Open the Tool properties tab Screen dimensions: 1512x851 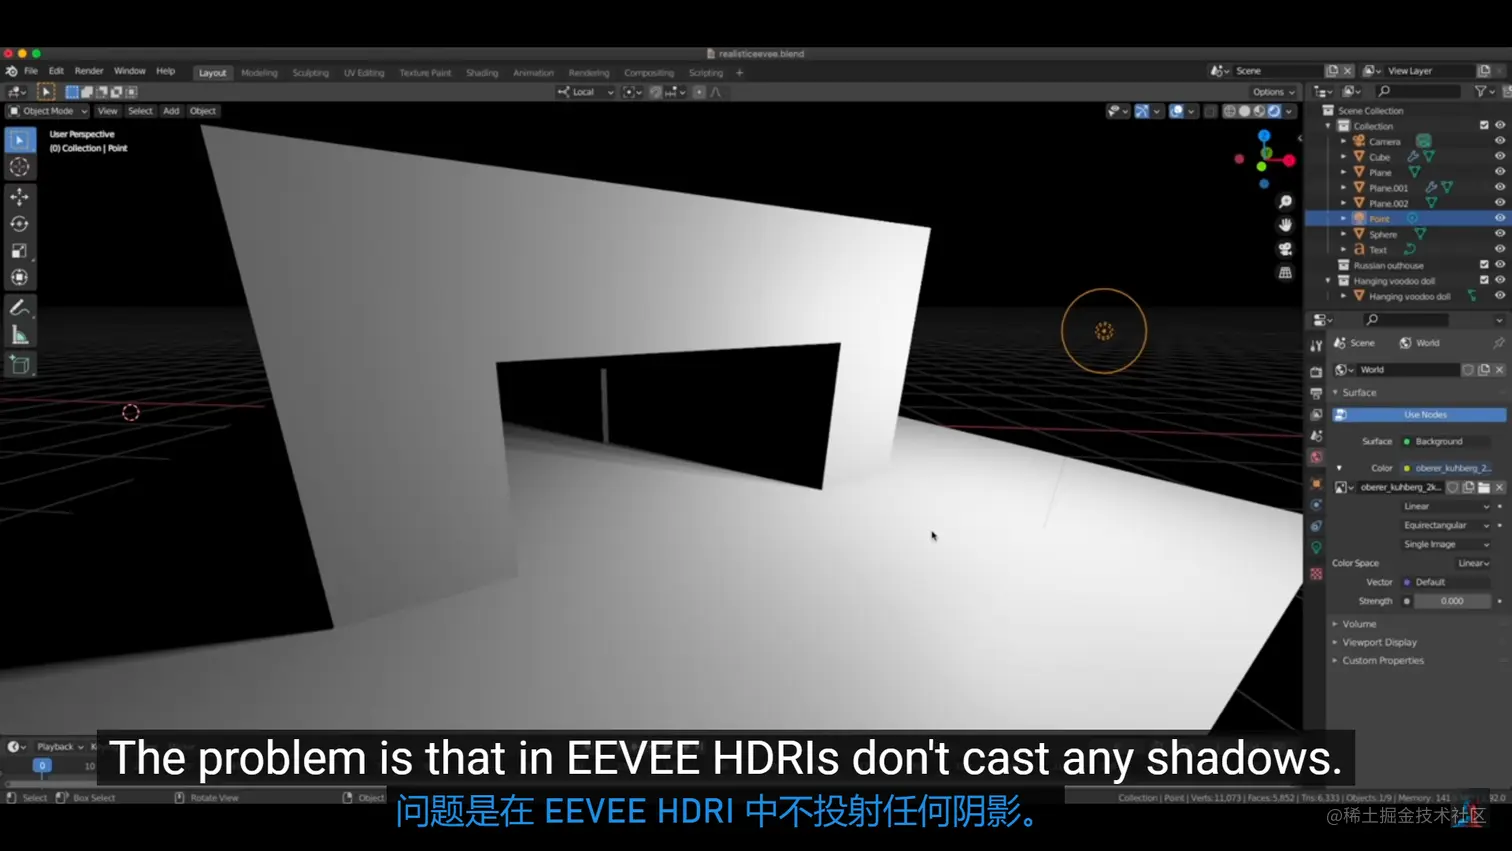(1316, 345)
